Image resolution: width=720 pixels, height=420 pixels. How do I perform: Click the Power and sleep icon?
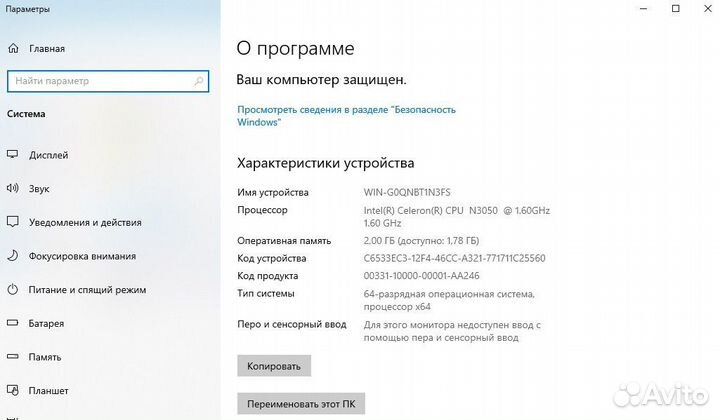12,290
